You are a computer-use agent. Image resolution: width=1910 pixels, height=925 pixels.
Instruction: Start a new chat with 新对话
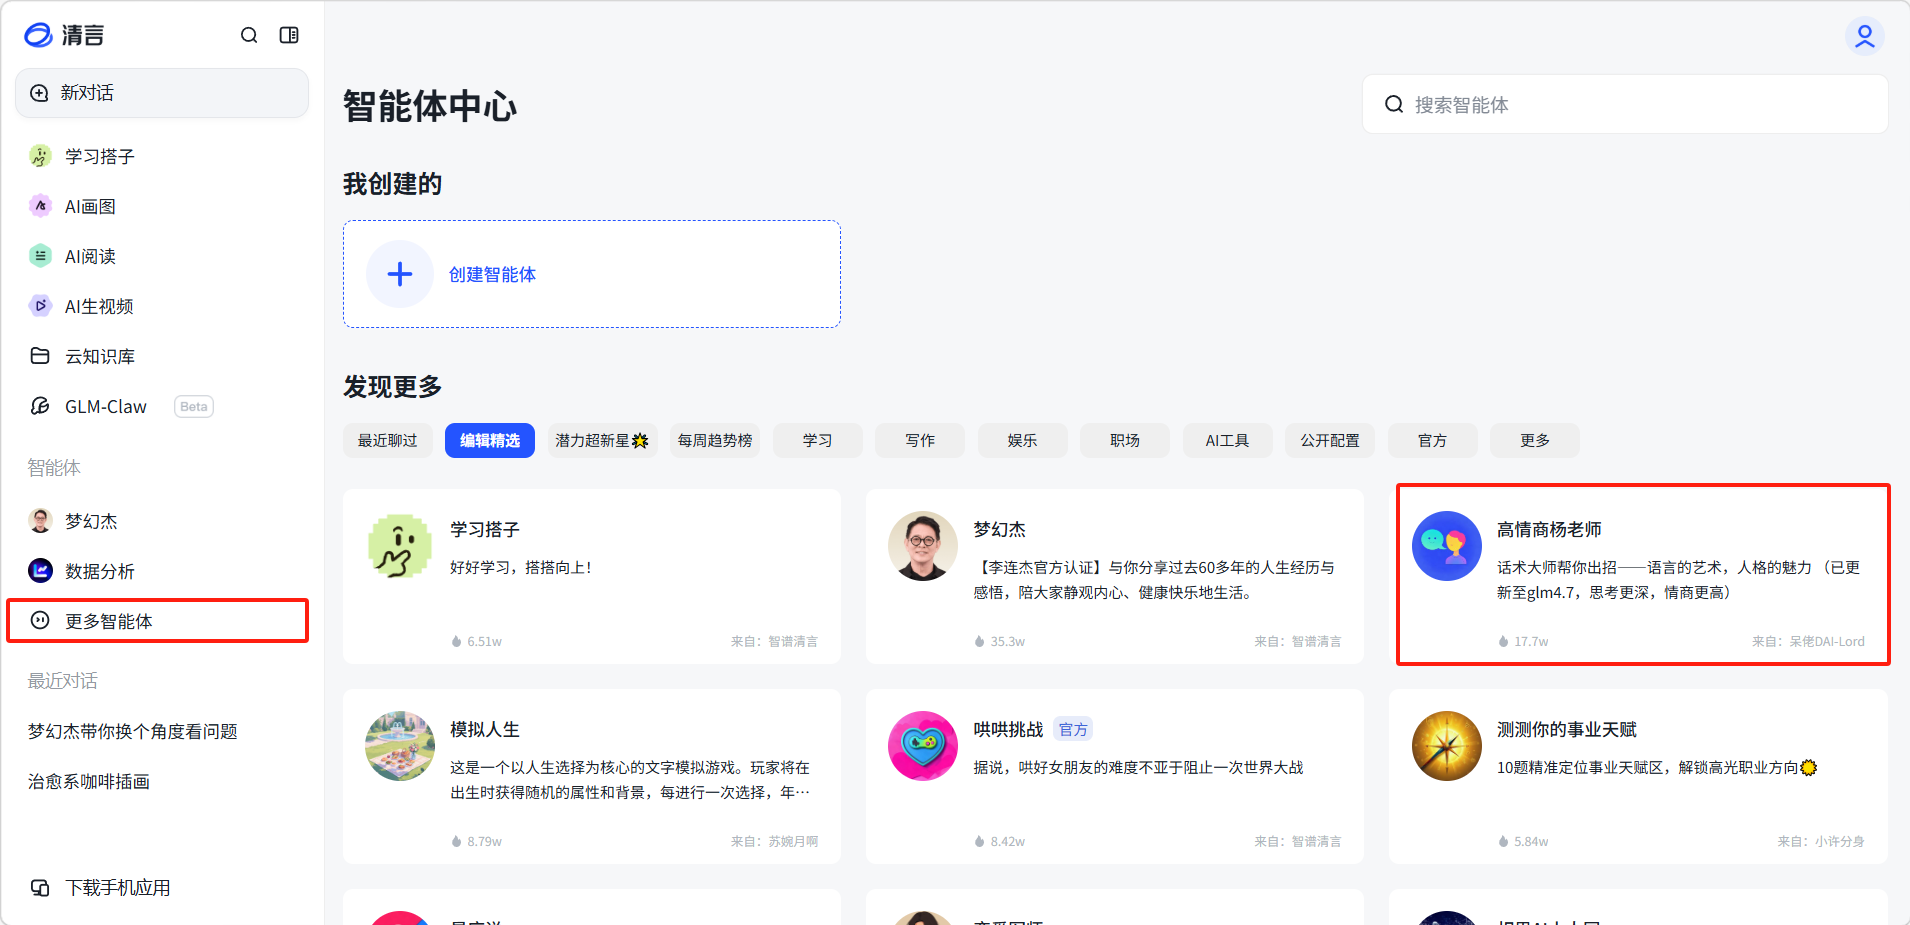[162, 93]
